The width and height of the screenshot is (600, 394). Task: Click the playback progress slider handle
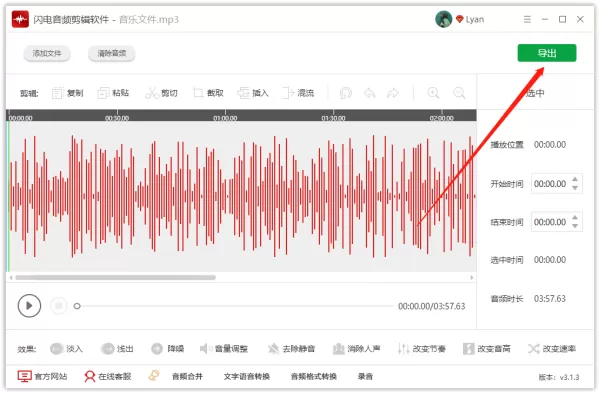pyautogui.click(x=77, y=306)
